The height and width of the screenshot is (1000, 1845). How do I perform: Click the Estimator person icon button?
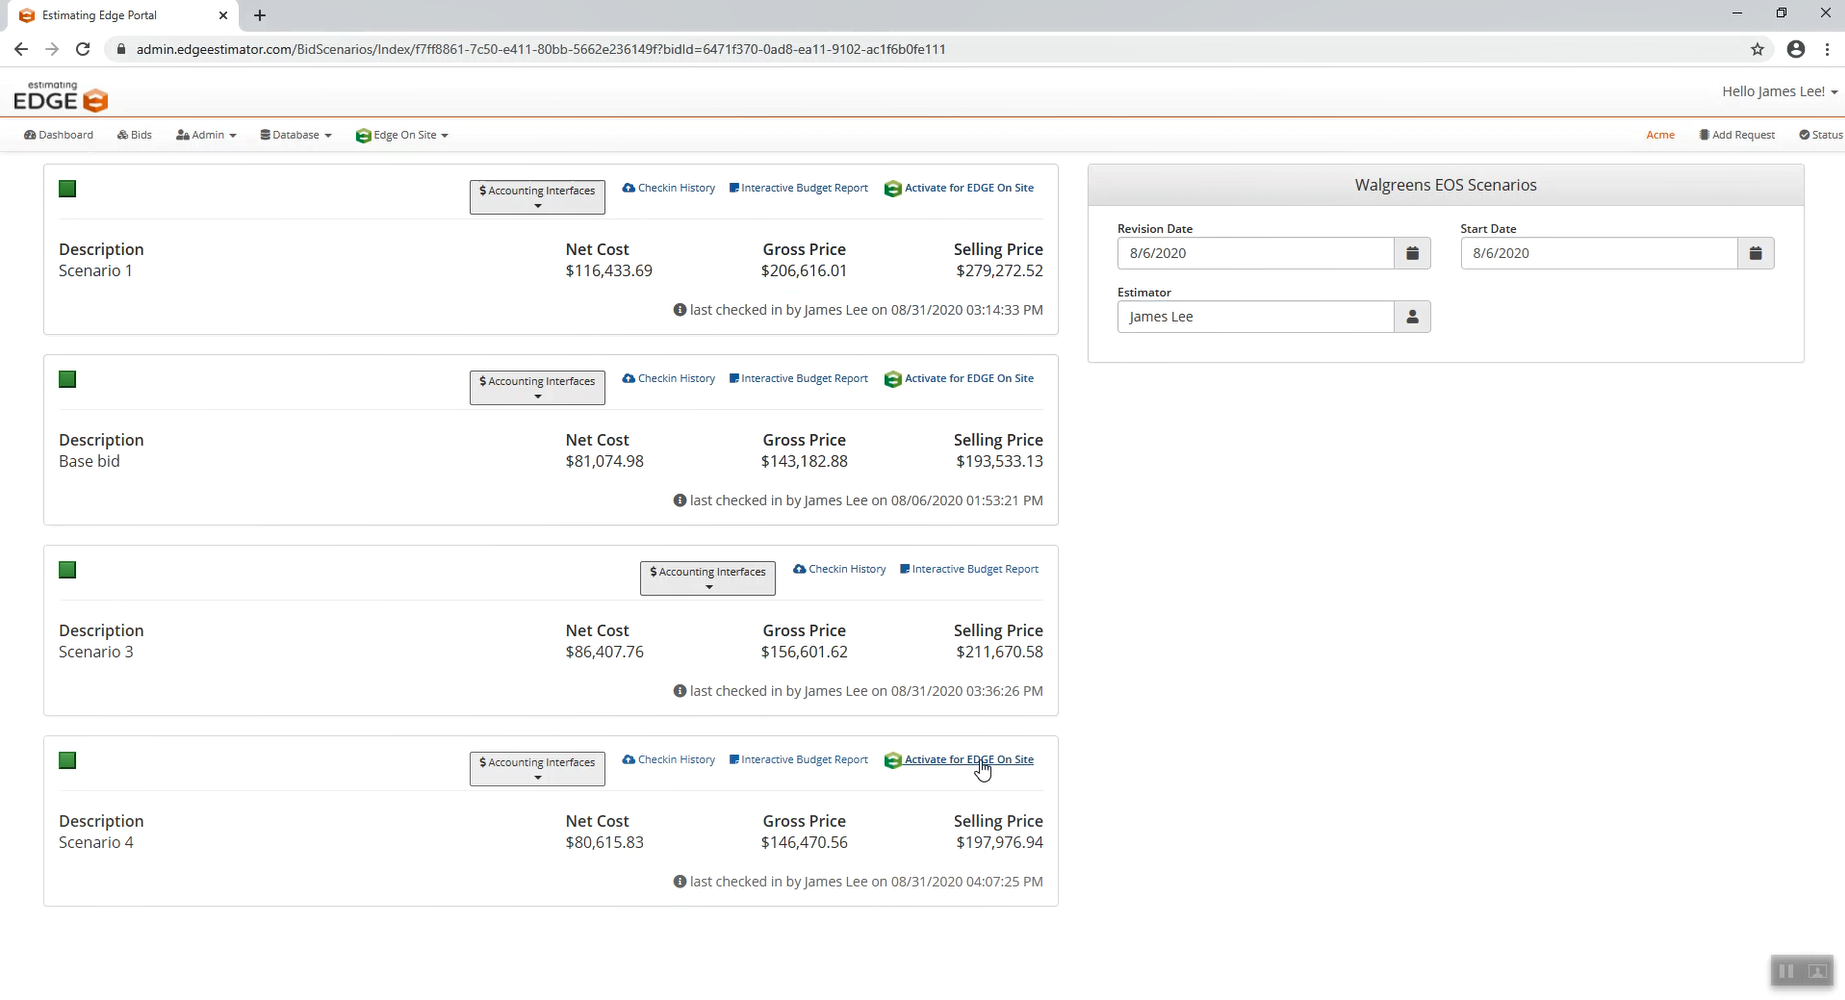[x=1412, y=317]
